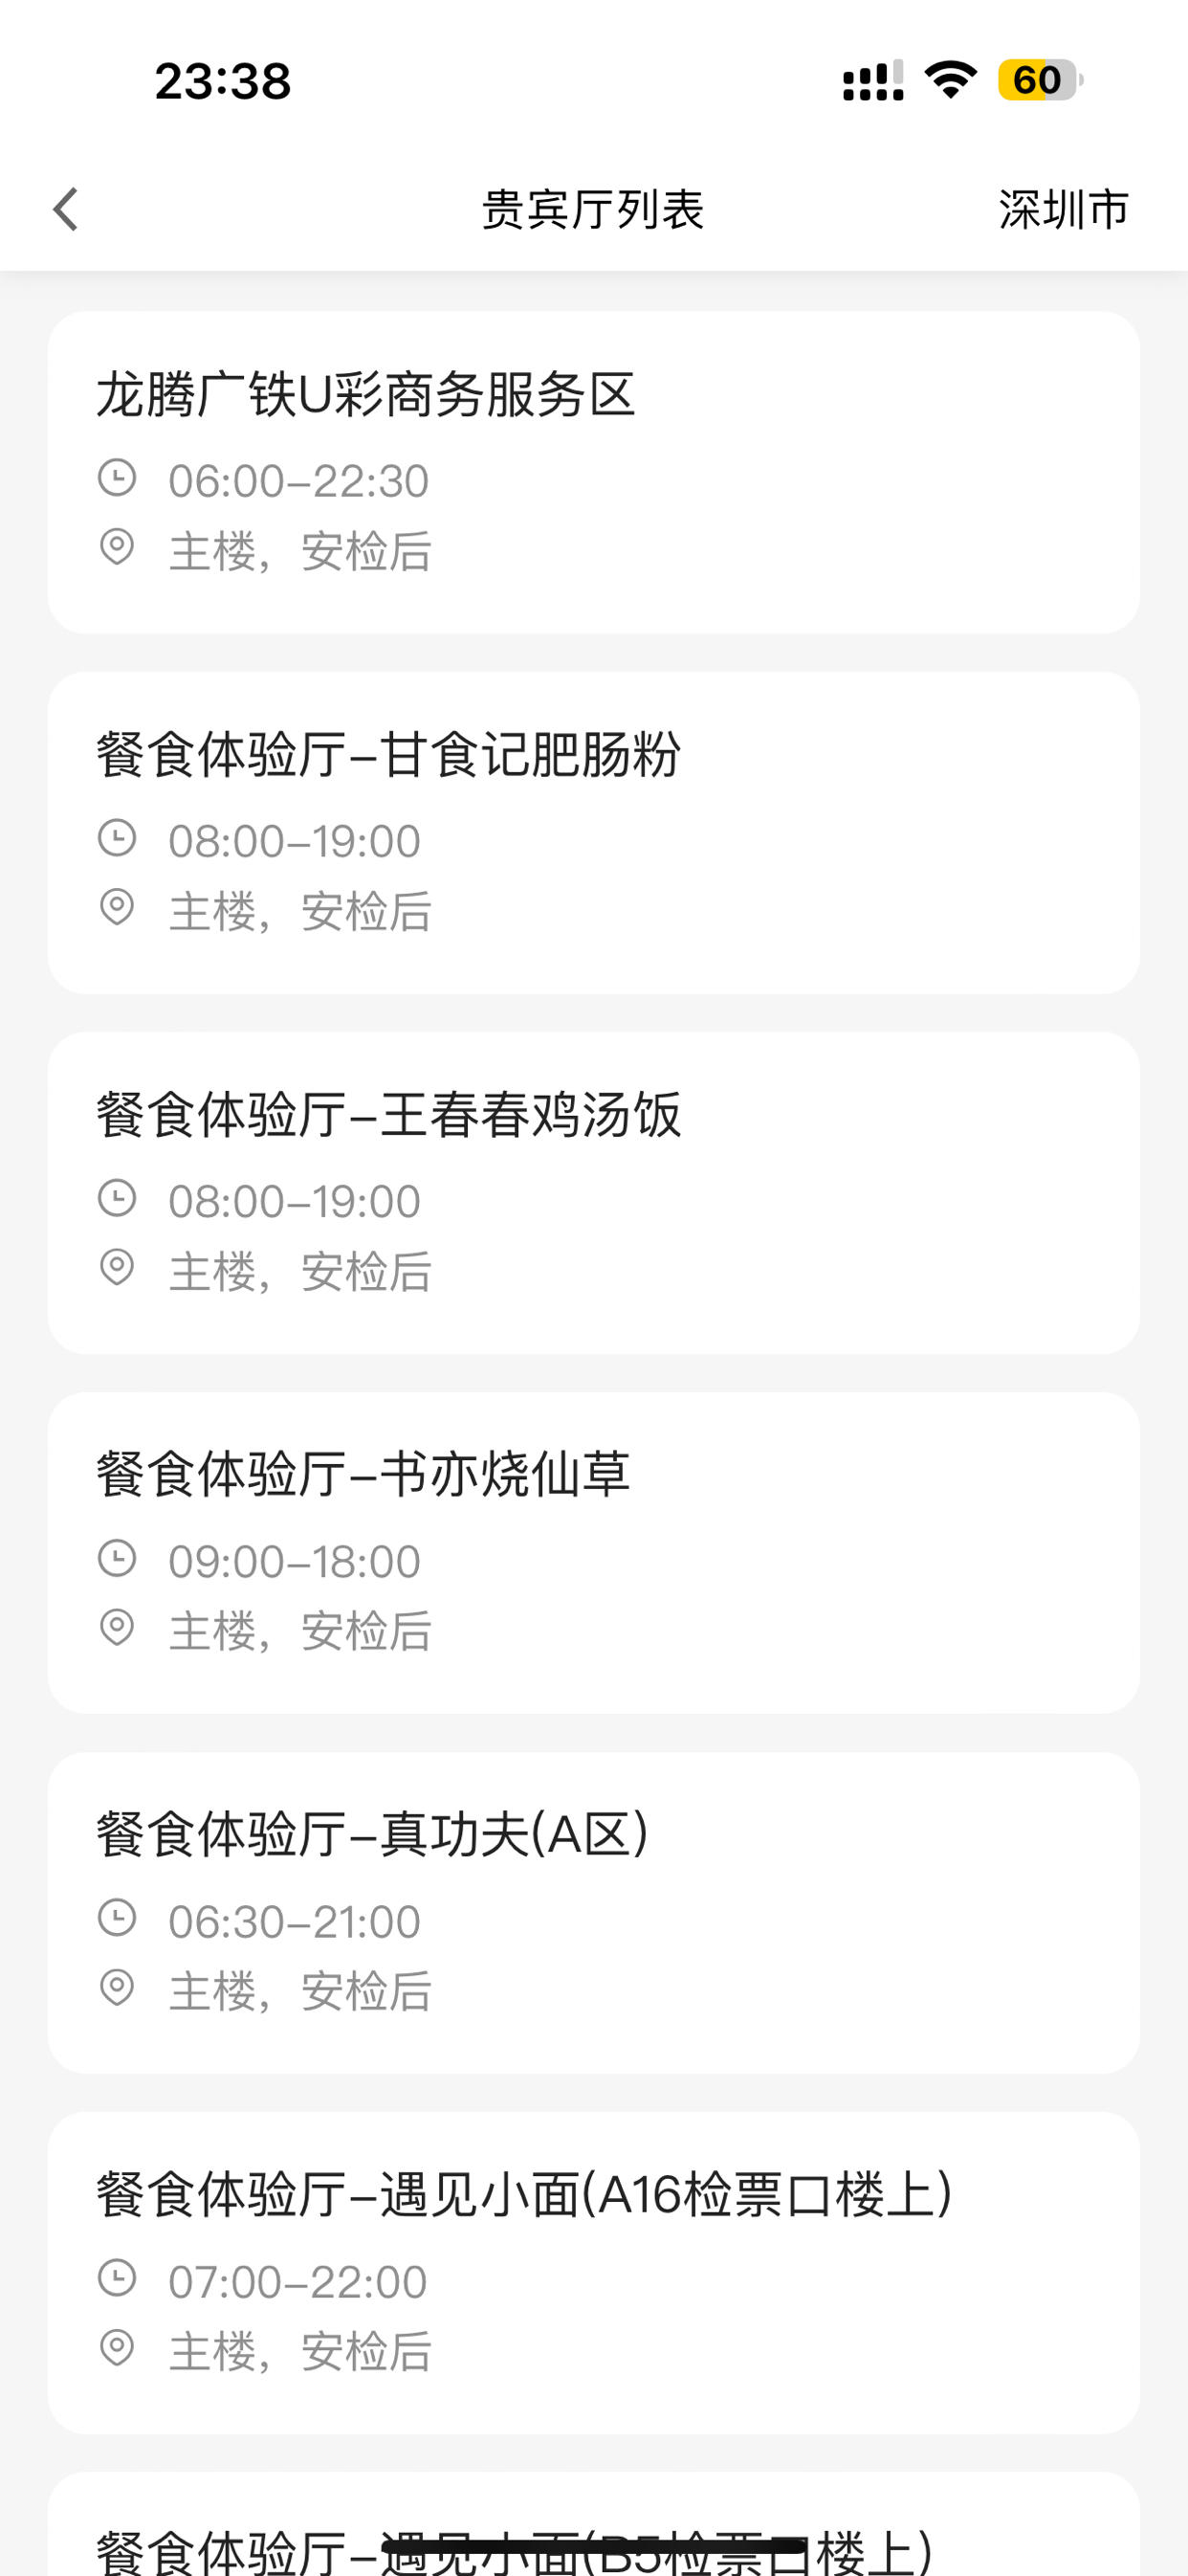1188x2576 pixels.
Task: Click location pin under 真功夫(A区)
Action: pos(117,1988)
